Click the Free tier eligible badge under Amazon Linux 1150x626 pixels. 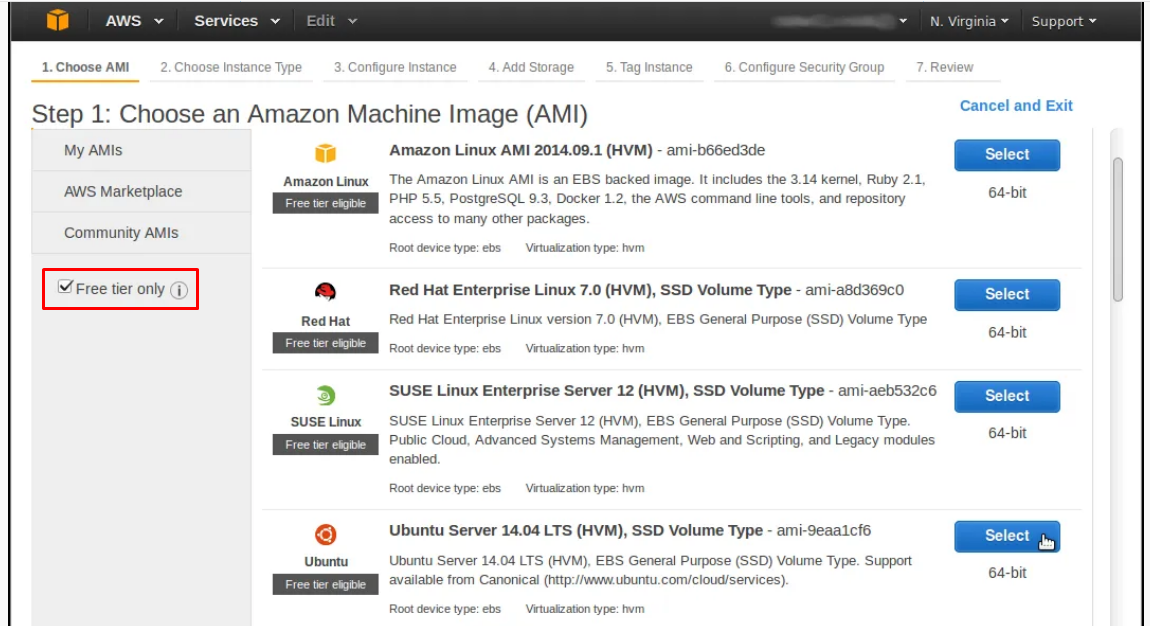coord(326,203)
